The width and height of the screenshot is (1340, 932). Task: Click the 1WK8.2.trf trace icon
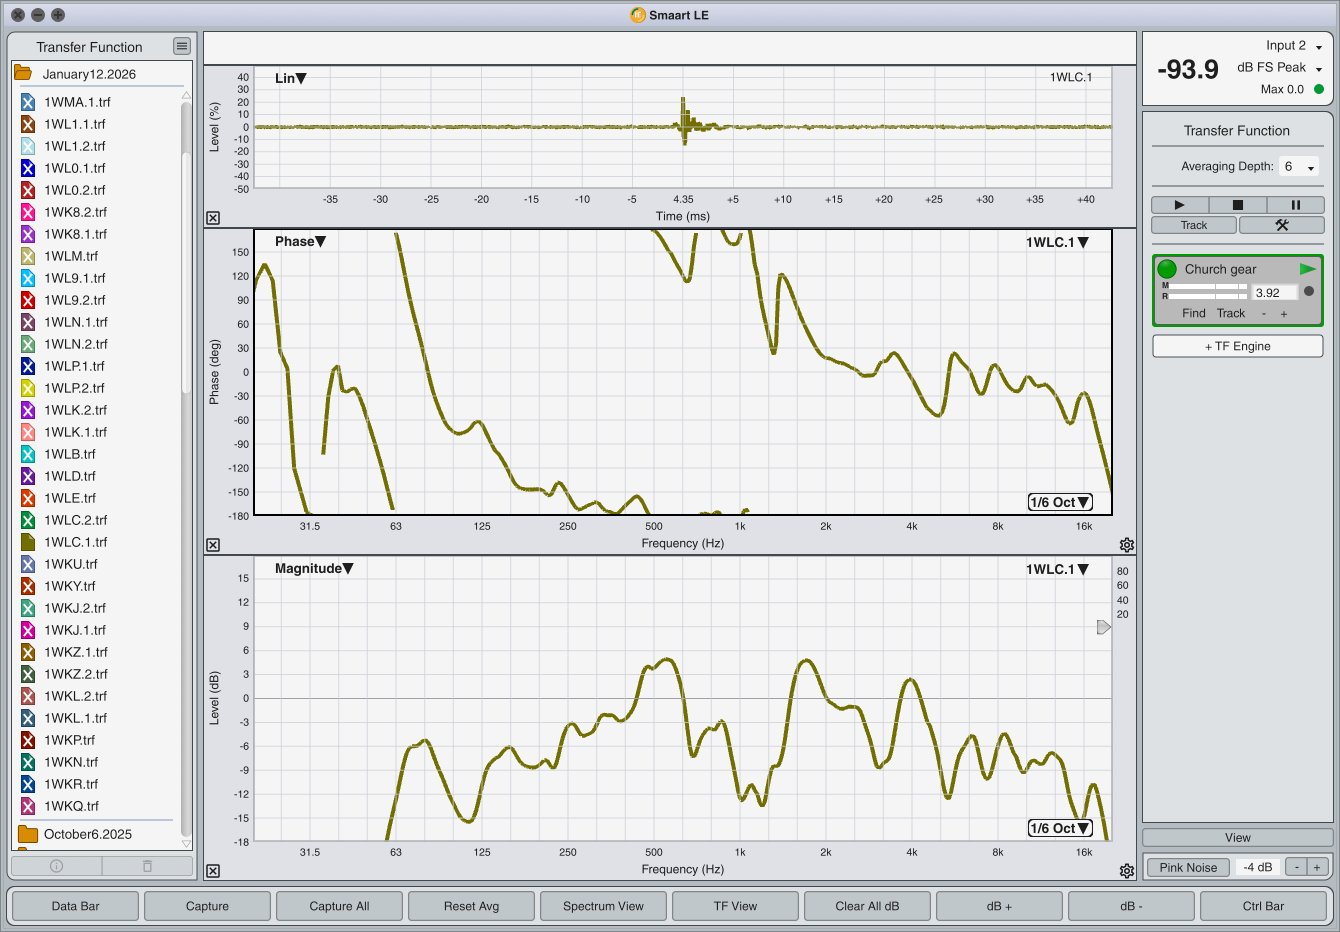28,212
